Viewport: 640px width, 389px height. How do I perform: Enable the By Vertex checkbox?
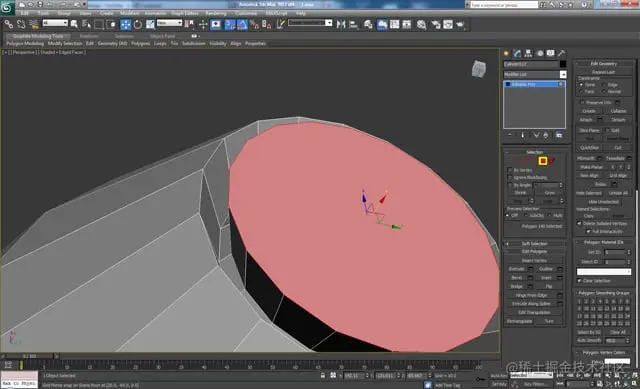click(509, 170)
